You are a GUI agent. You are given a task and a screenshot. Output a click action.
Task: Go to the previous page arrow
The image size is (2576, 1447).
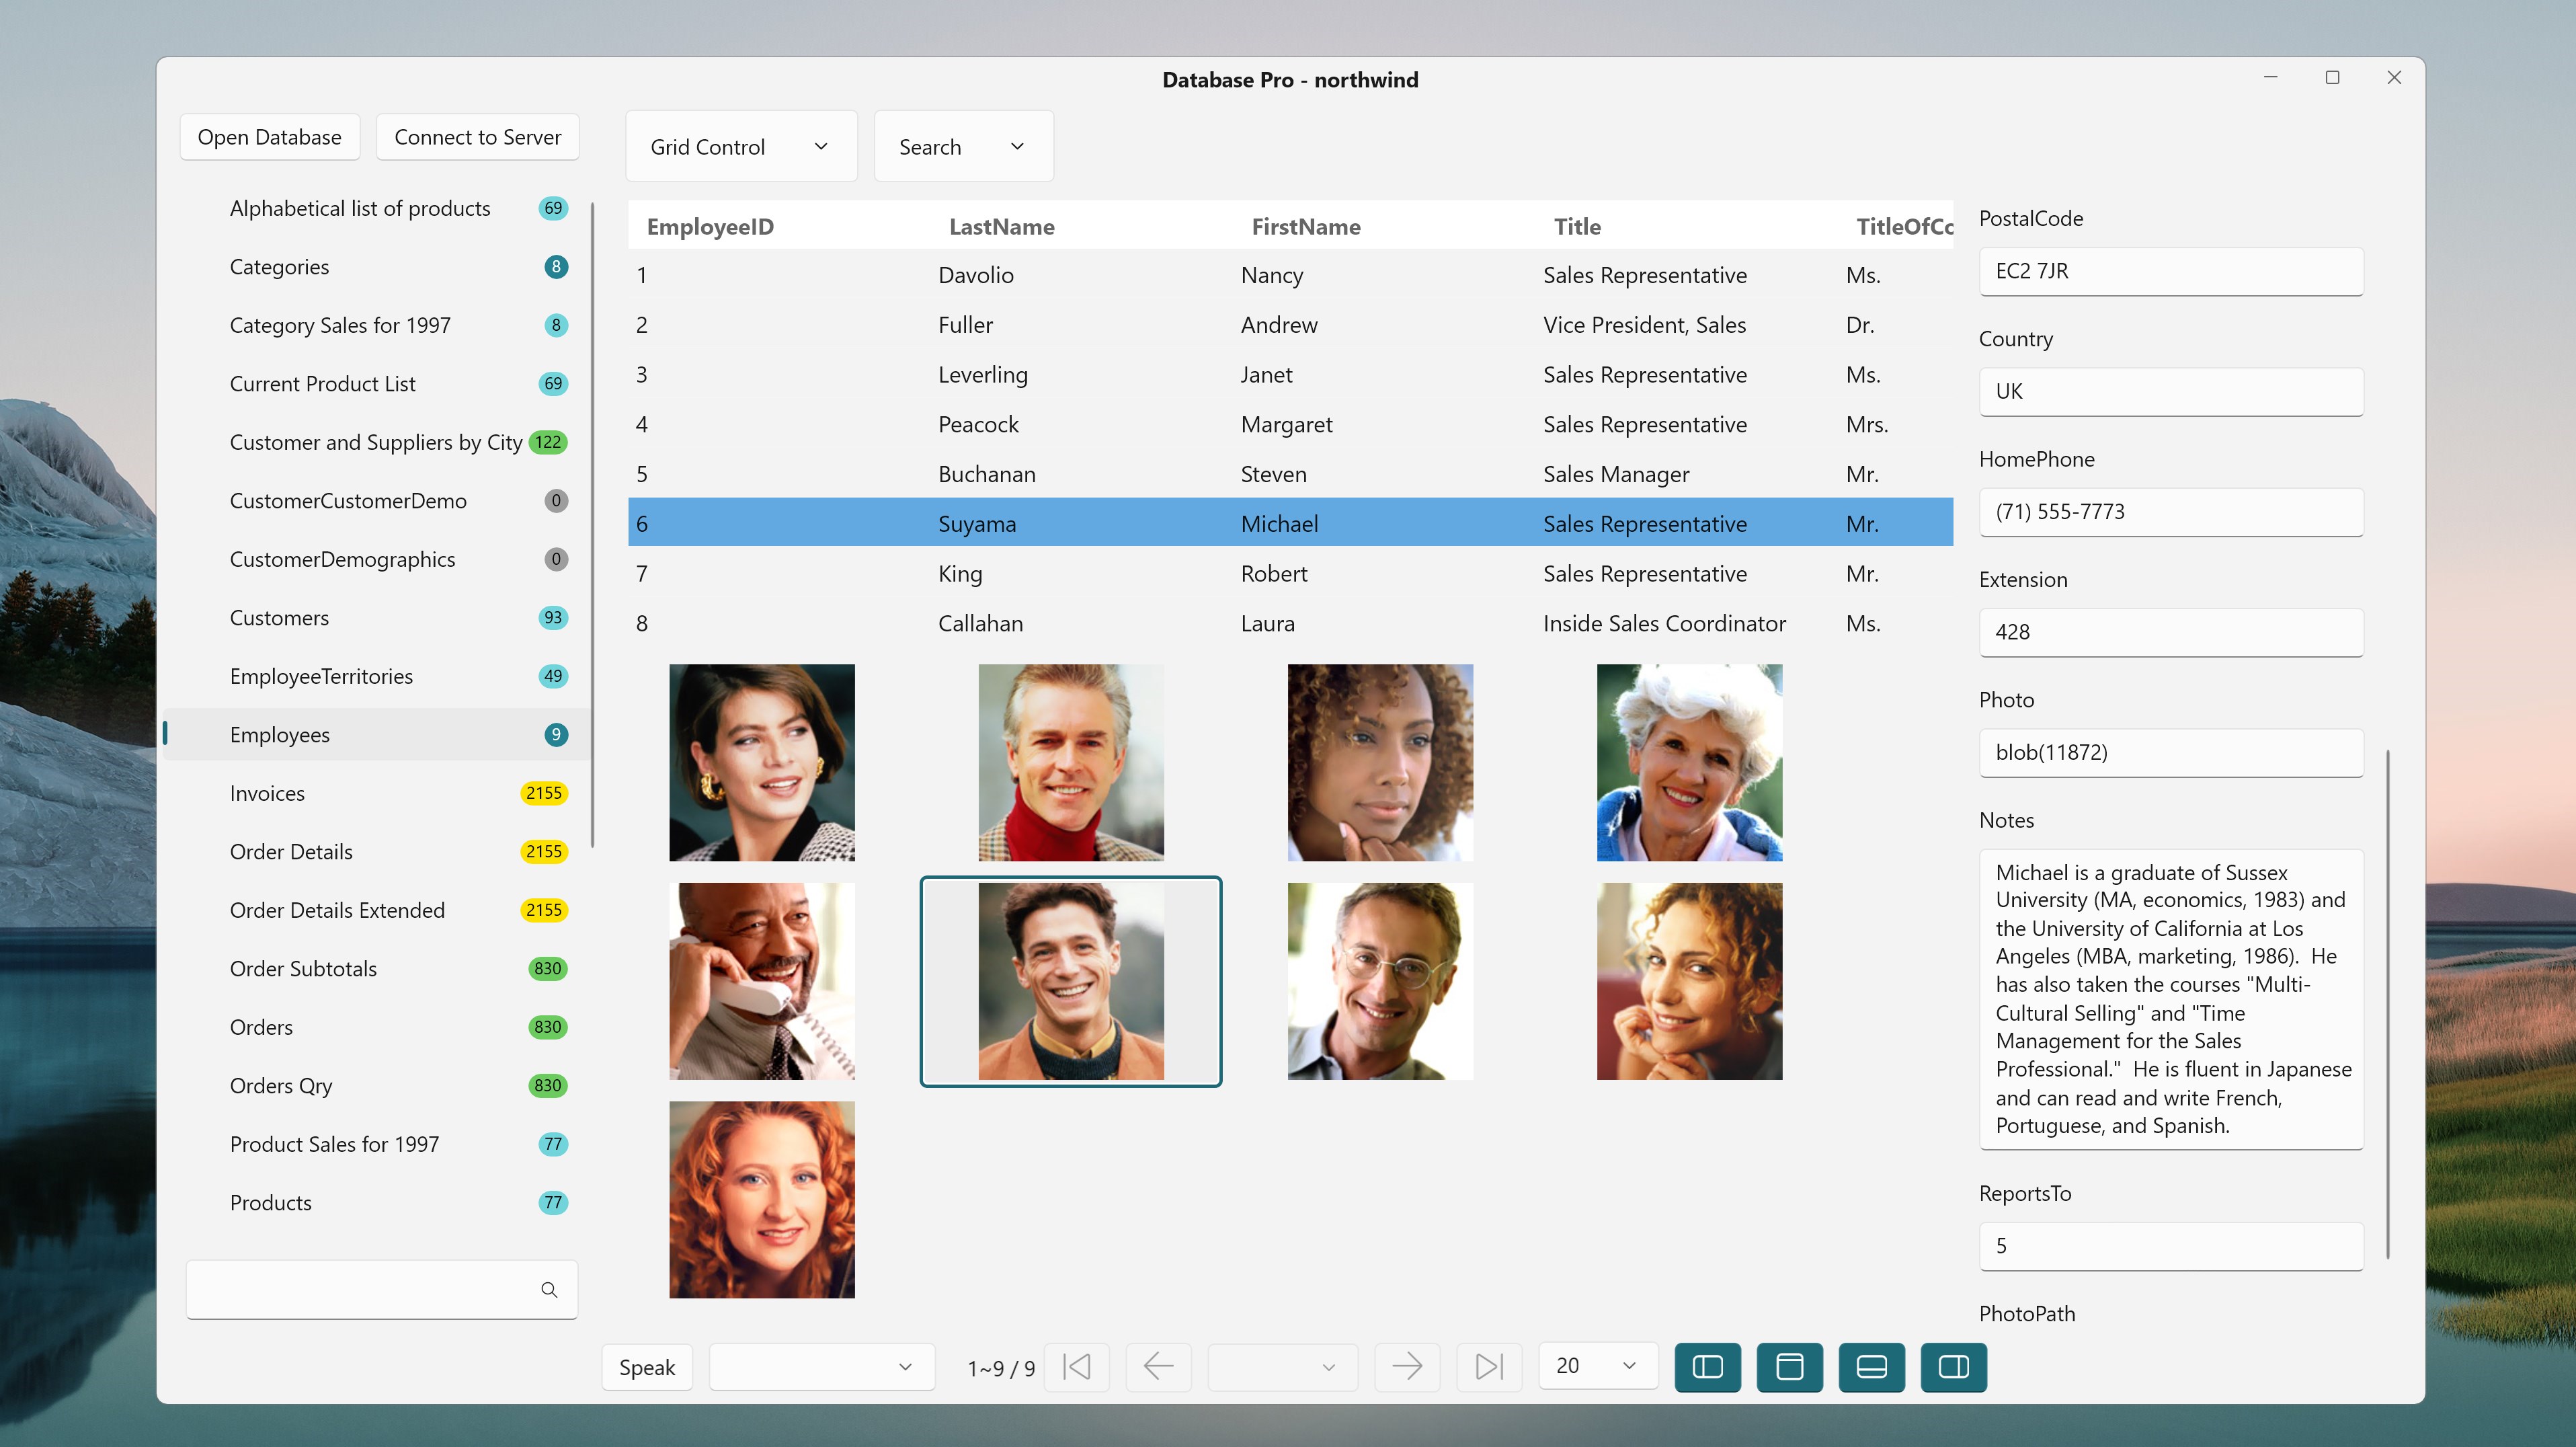1158,1366
